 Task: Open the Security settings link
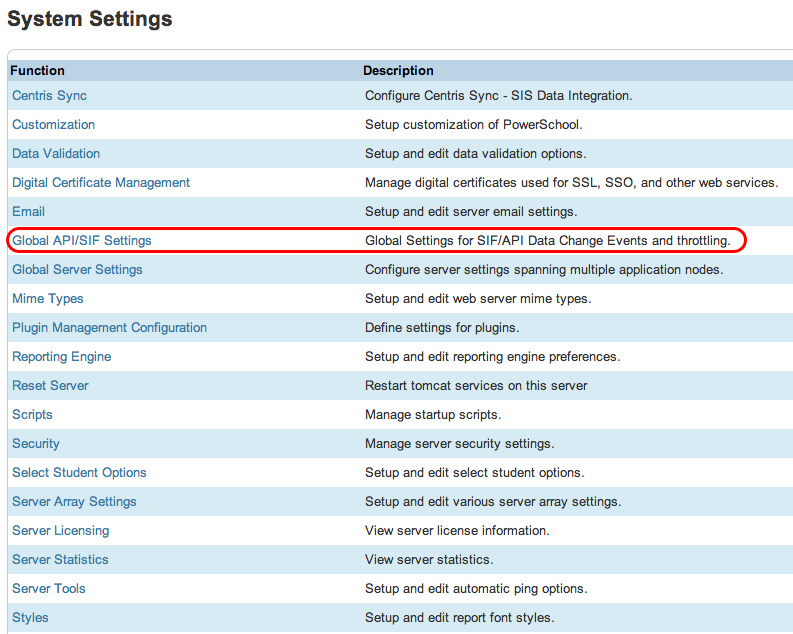click(x=36, y=444)
